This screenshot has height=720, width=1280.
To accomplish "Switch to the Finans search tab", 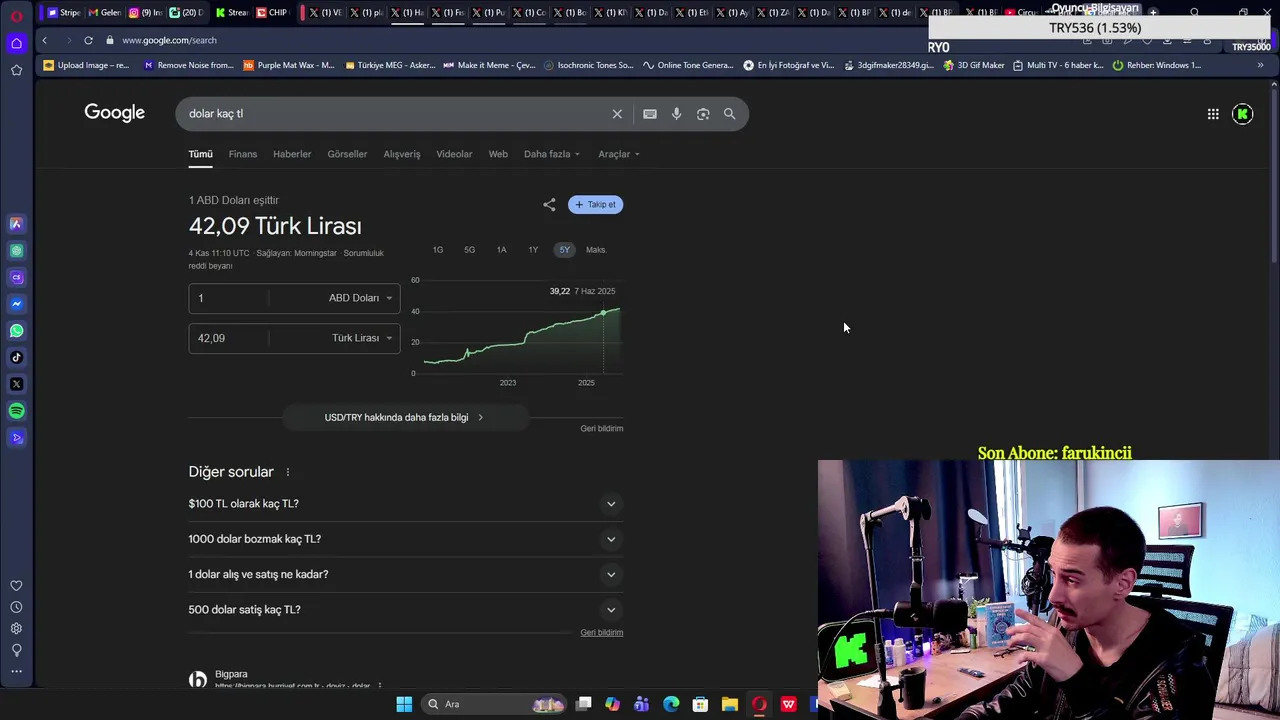I will click(243, 154).
